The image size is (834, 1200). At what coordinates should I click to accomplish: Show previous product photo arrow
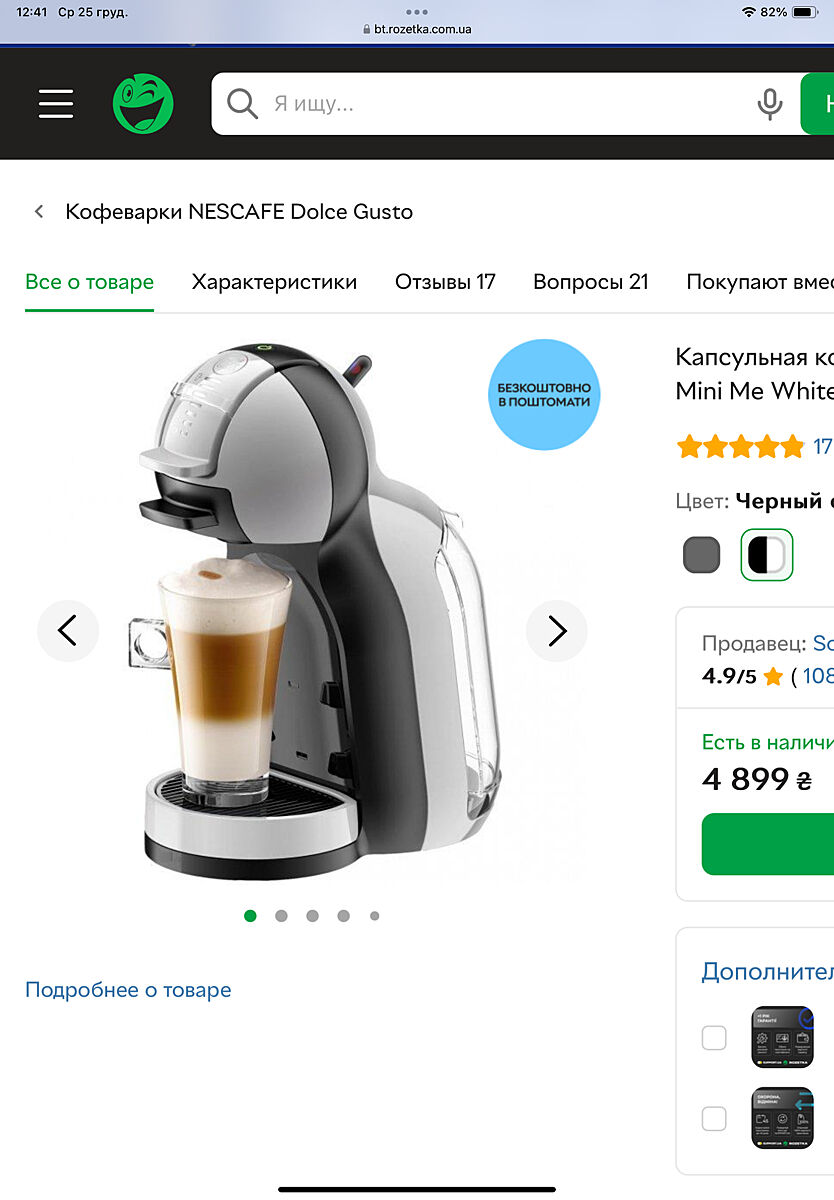click(68, 631)
